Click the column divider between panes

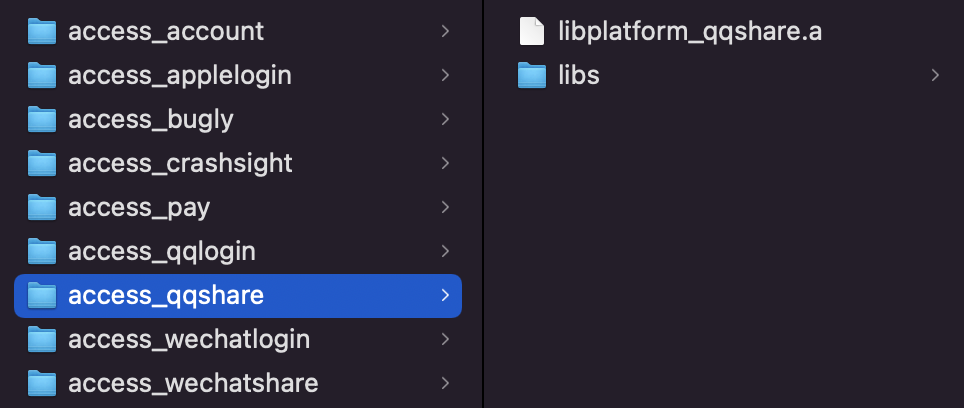click(x=484, y=204)
